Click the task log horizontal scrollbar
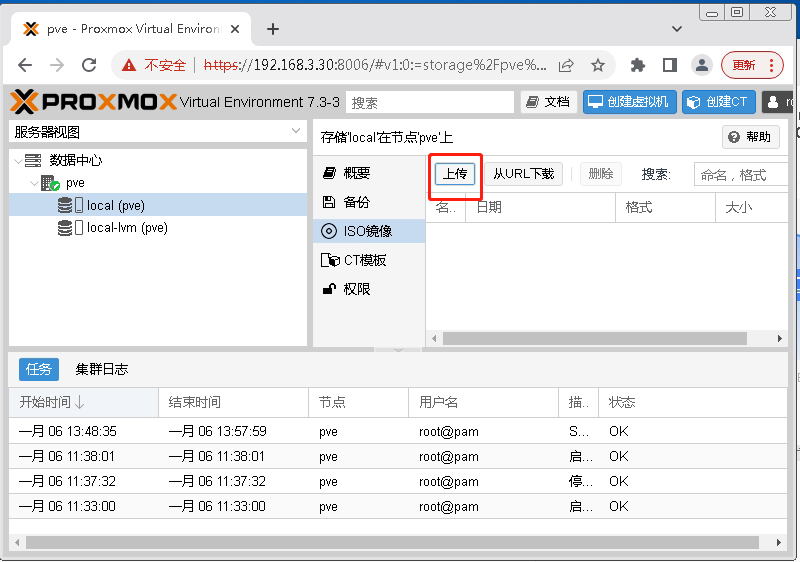Viewport: 800px width, 562px height. (392, 543)
